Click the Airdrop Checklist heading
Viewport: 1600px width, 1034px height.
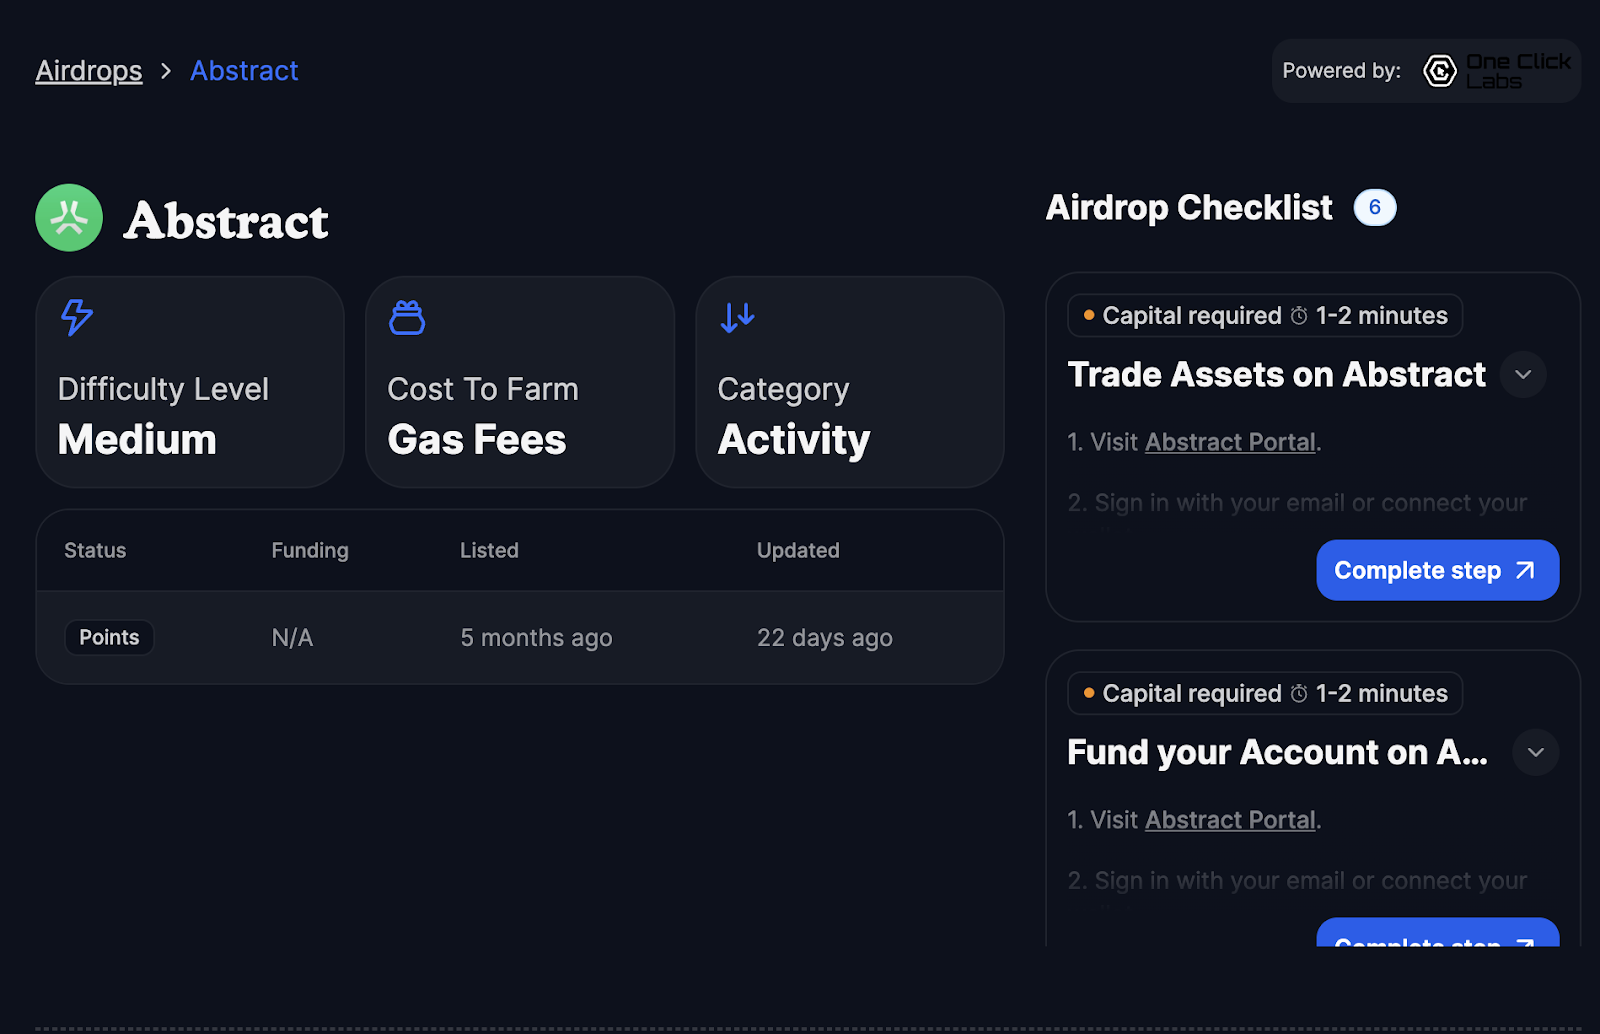[1189, 207]
